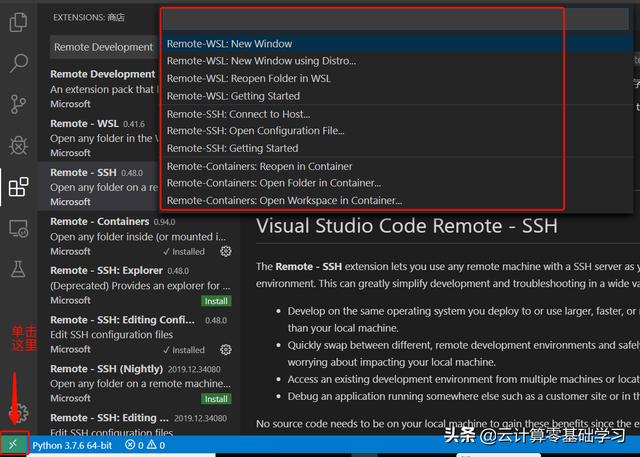Viewport: 640px width, 457px height.
Task: Install Remote - SSH: Explorer extension
Action: (216, 301)
